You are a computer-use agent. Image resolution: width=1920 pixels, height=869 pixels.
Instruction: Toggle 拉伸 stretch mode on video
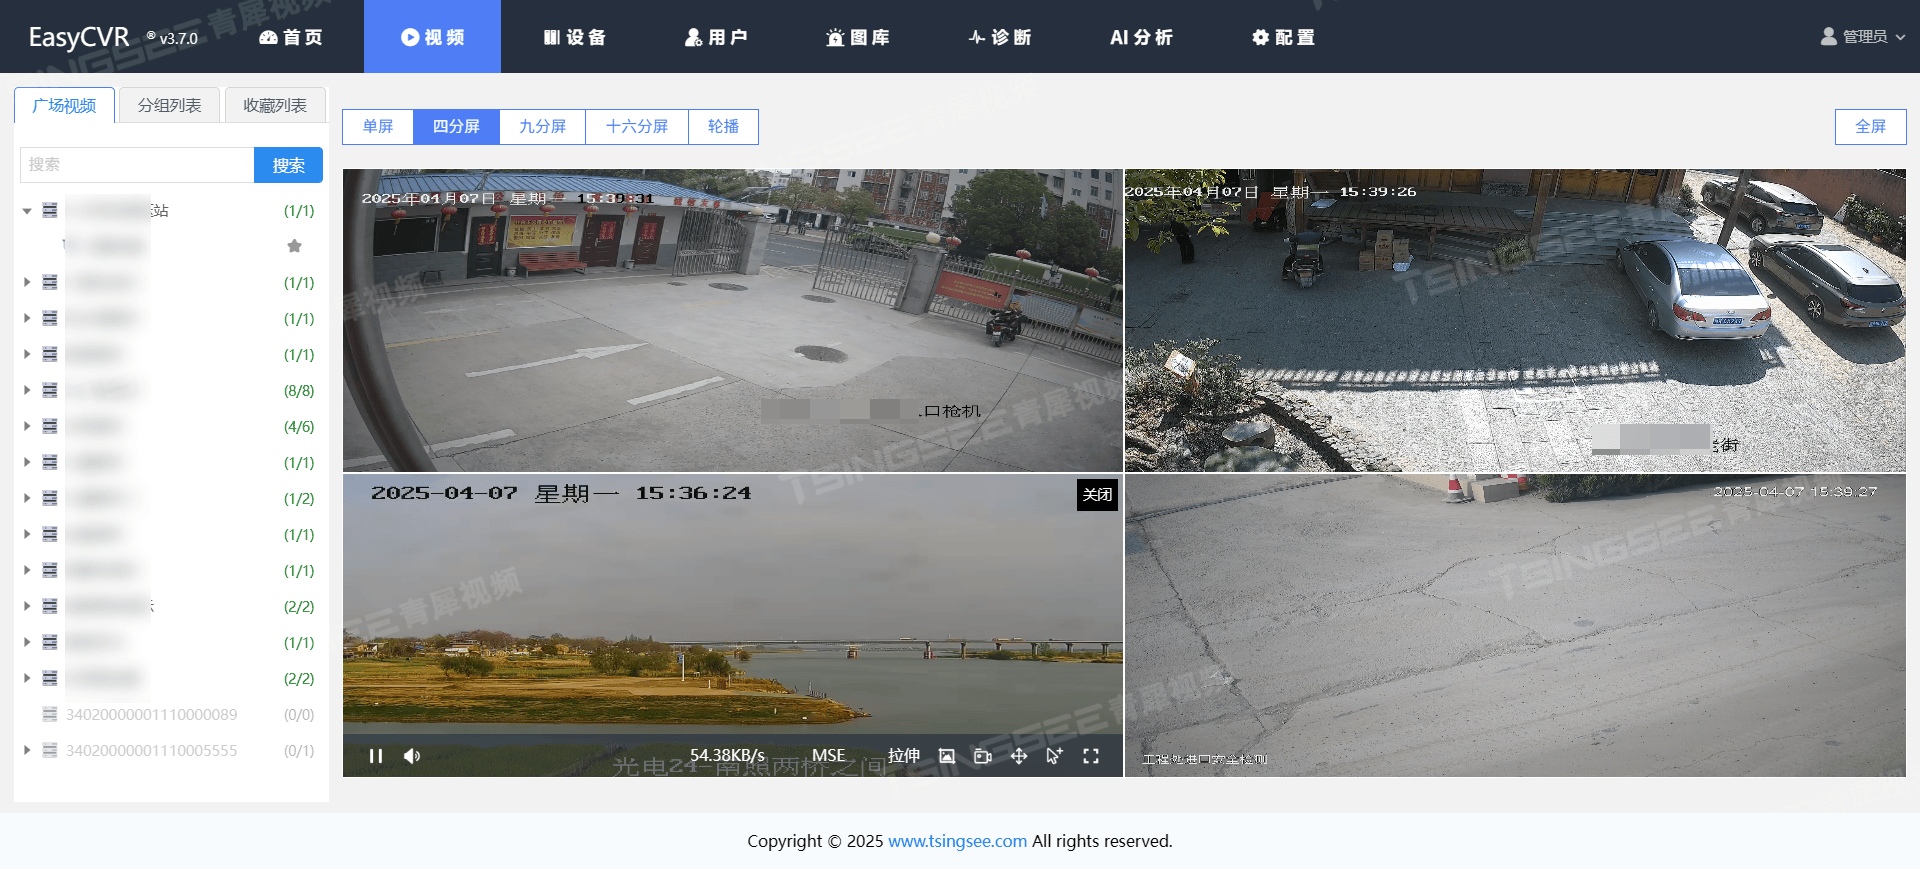pyautogui.click(x=904, y=756)
